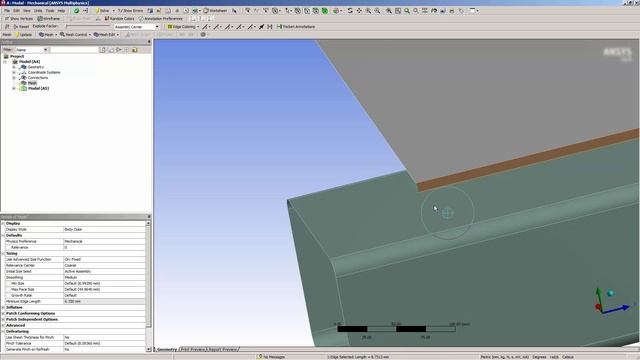Switch to the Print Preview tab
Screen dimensions: 640x360
pos(193,349)
